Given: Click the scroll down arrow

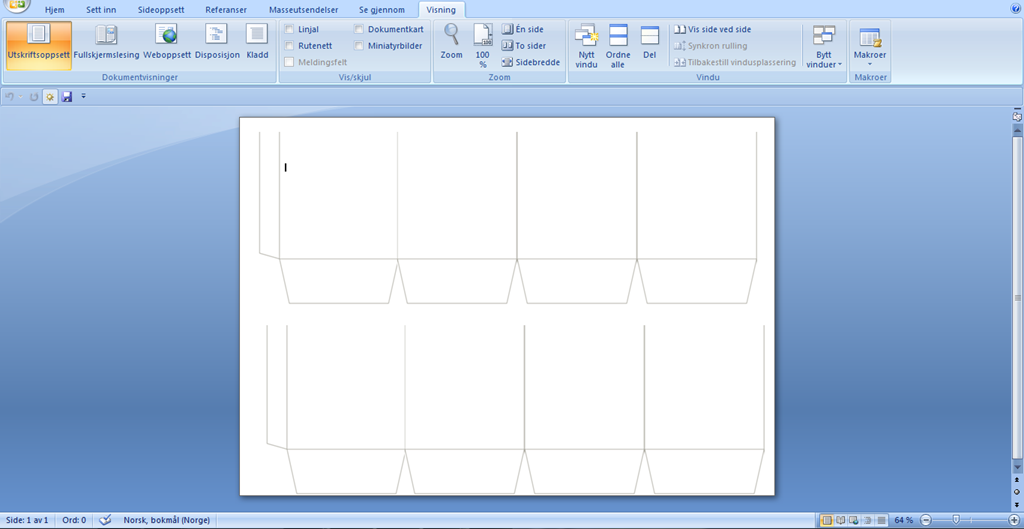Looking at the screenshot, I should (x=1017, y=468).
